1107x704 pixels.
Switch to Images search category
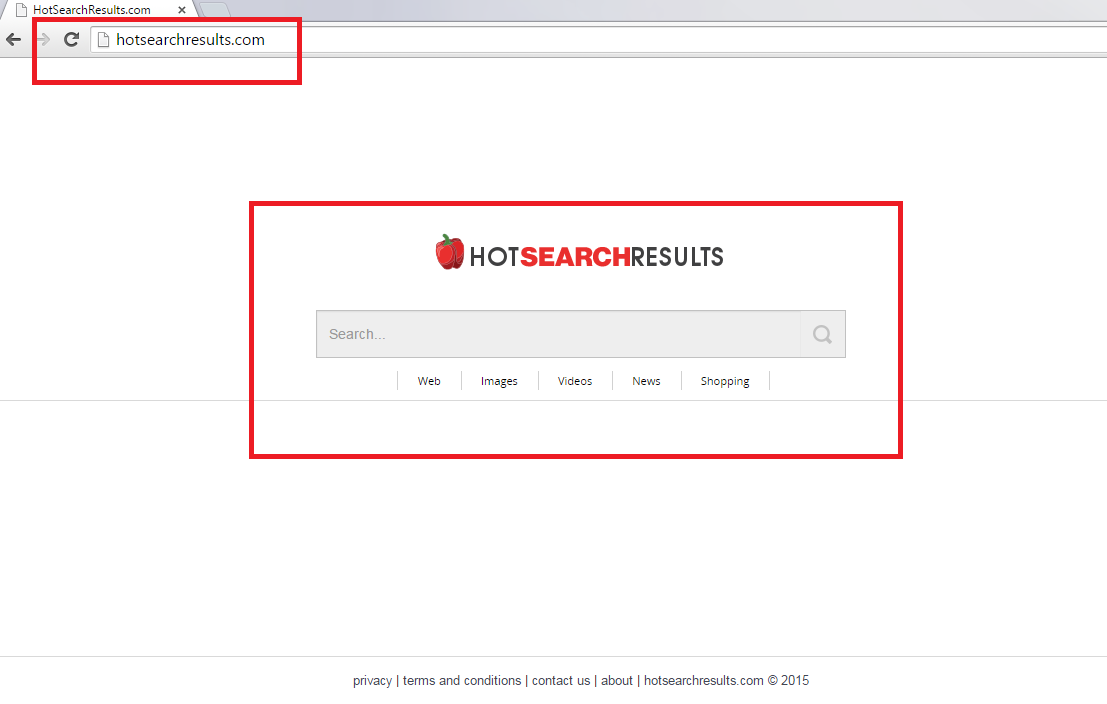[x=499, y=381]
